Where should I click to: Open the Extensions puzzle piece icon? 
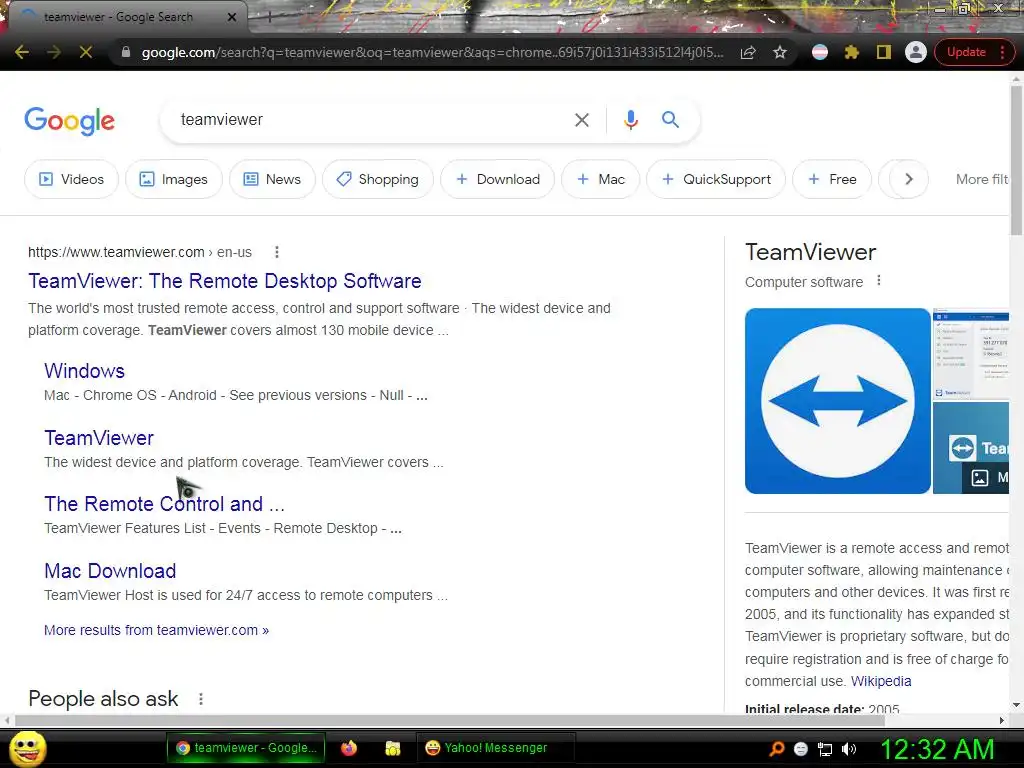click(852, 52)
